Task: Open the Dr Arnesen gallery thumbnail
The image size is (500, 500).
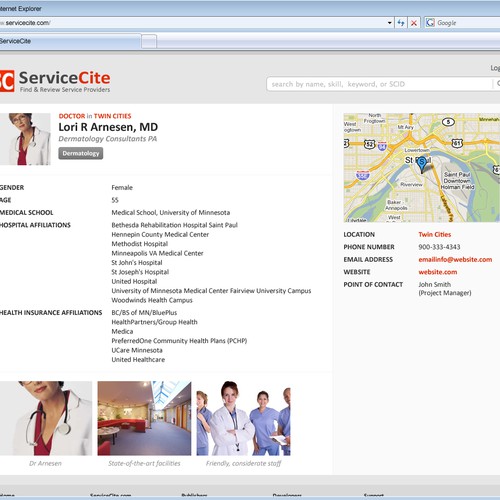Action: pos(46,418)
